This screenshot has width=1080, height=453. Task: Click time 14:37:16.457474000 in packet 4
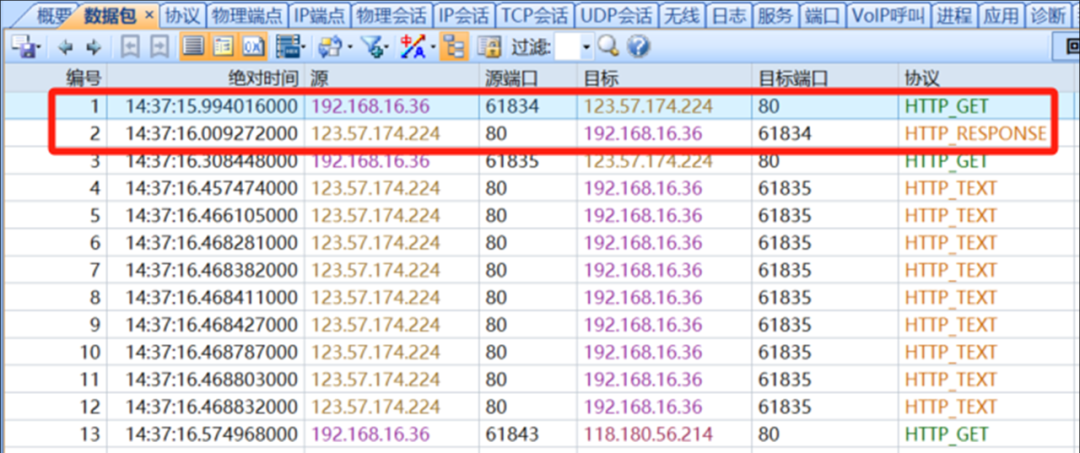pyautogui.click(x=211, y=188)
